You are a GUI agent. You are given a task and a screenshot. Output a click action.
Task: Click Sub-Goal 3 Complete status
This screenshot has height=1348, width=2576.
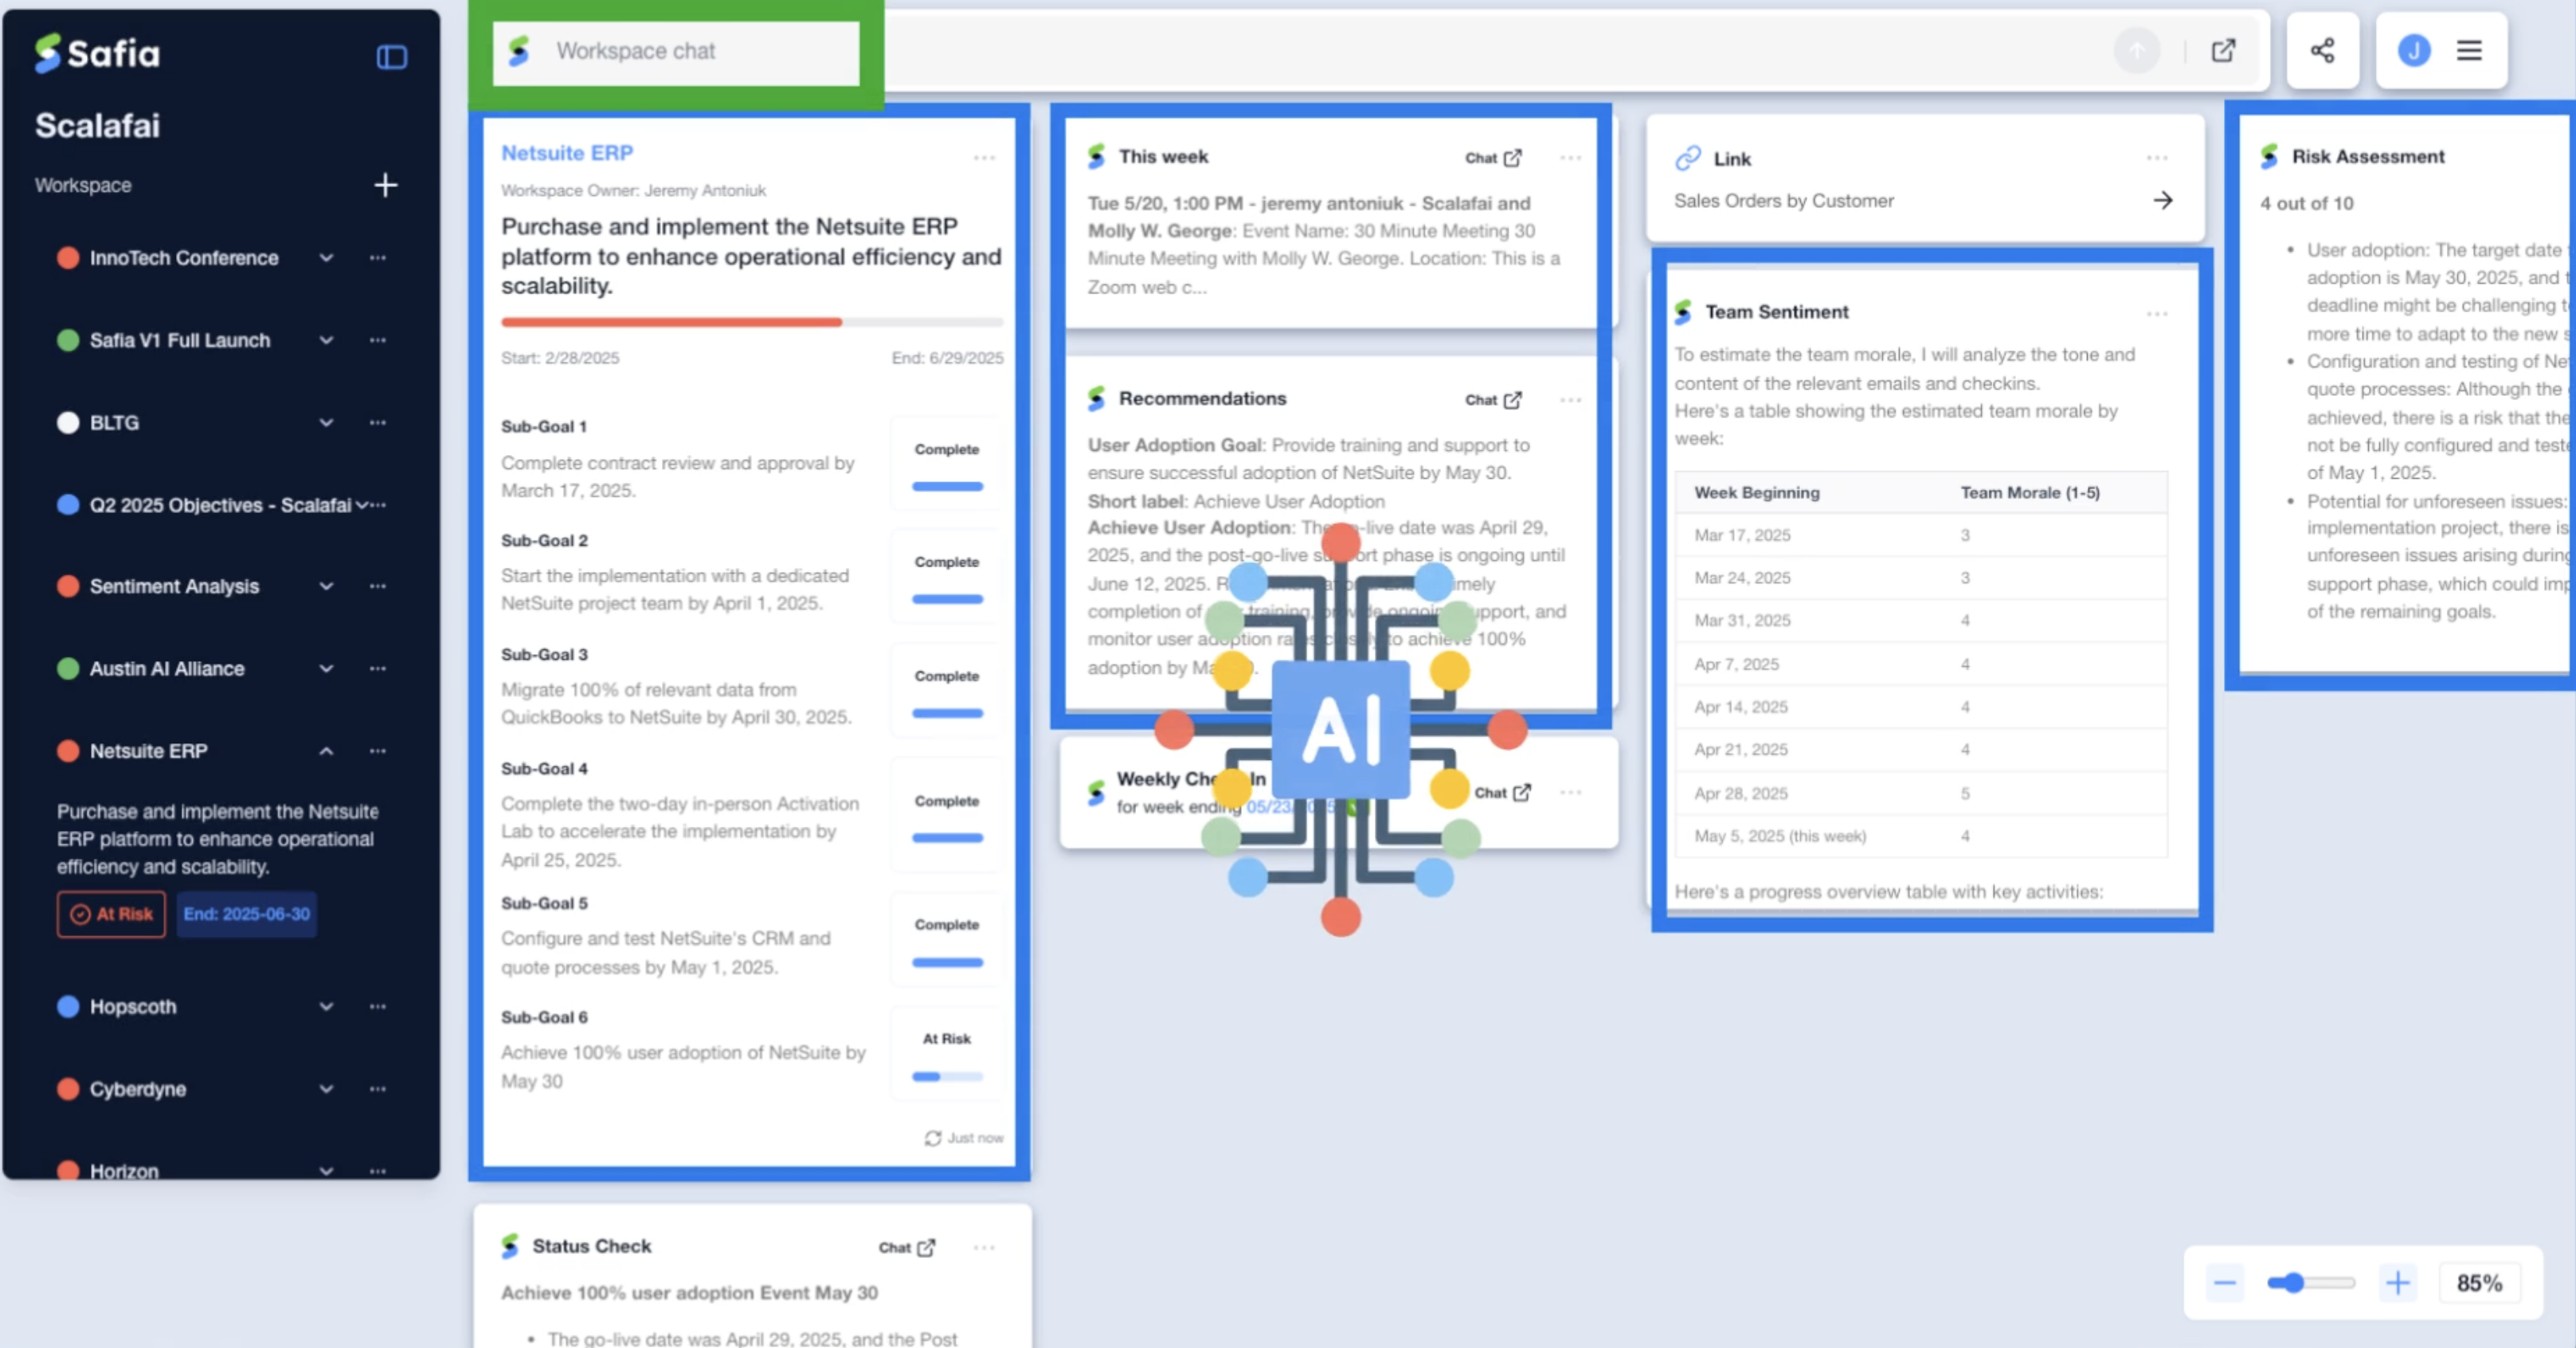pos(947,676)
